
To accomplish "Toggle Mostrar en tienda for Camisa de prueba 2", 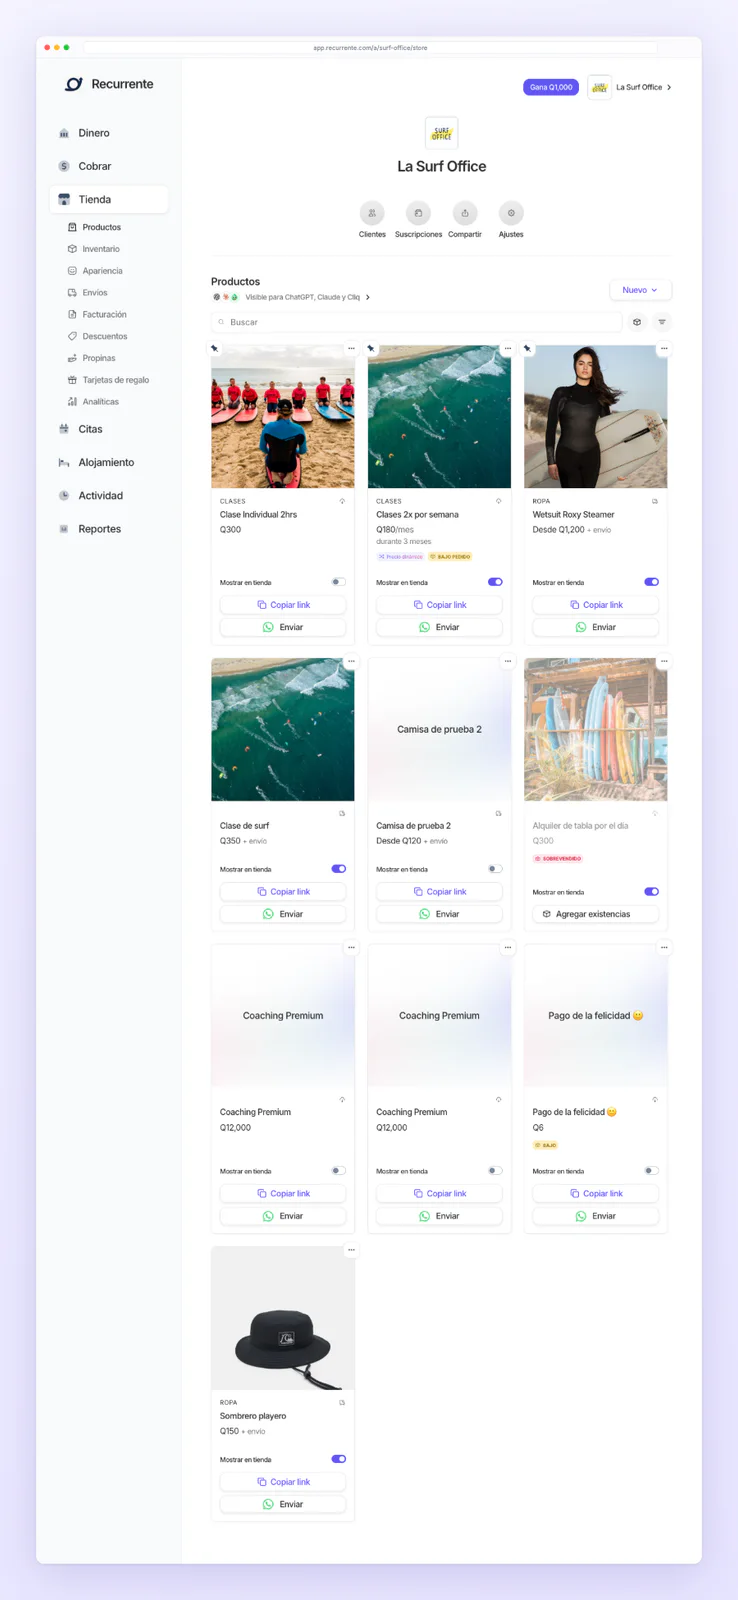I will 495,869.
